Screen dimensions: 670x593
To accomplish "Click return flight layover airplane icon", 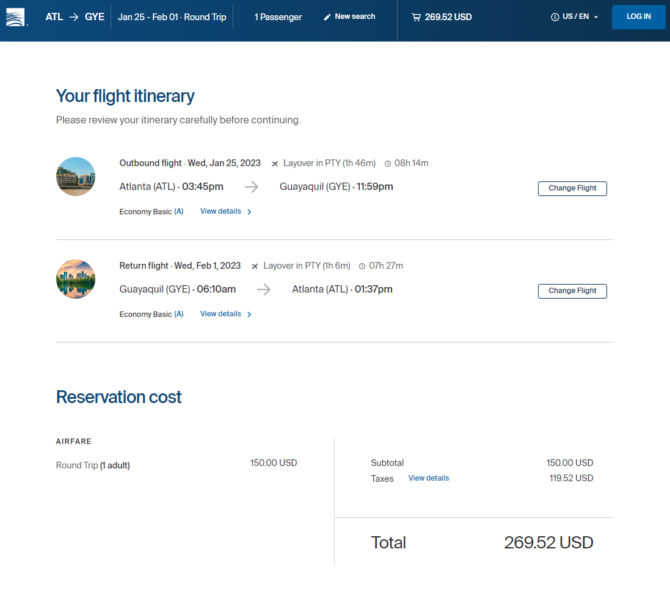I will tap(255, 266).
